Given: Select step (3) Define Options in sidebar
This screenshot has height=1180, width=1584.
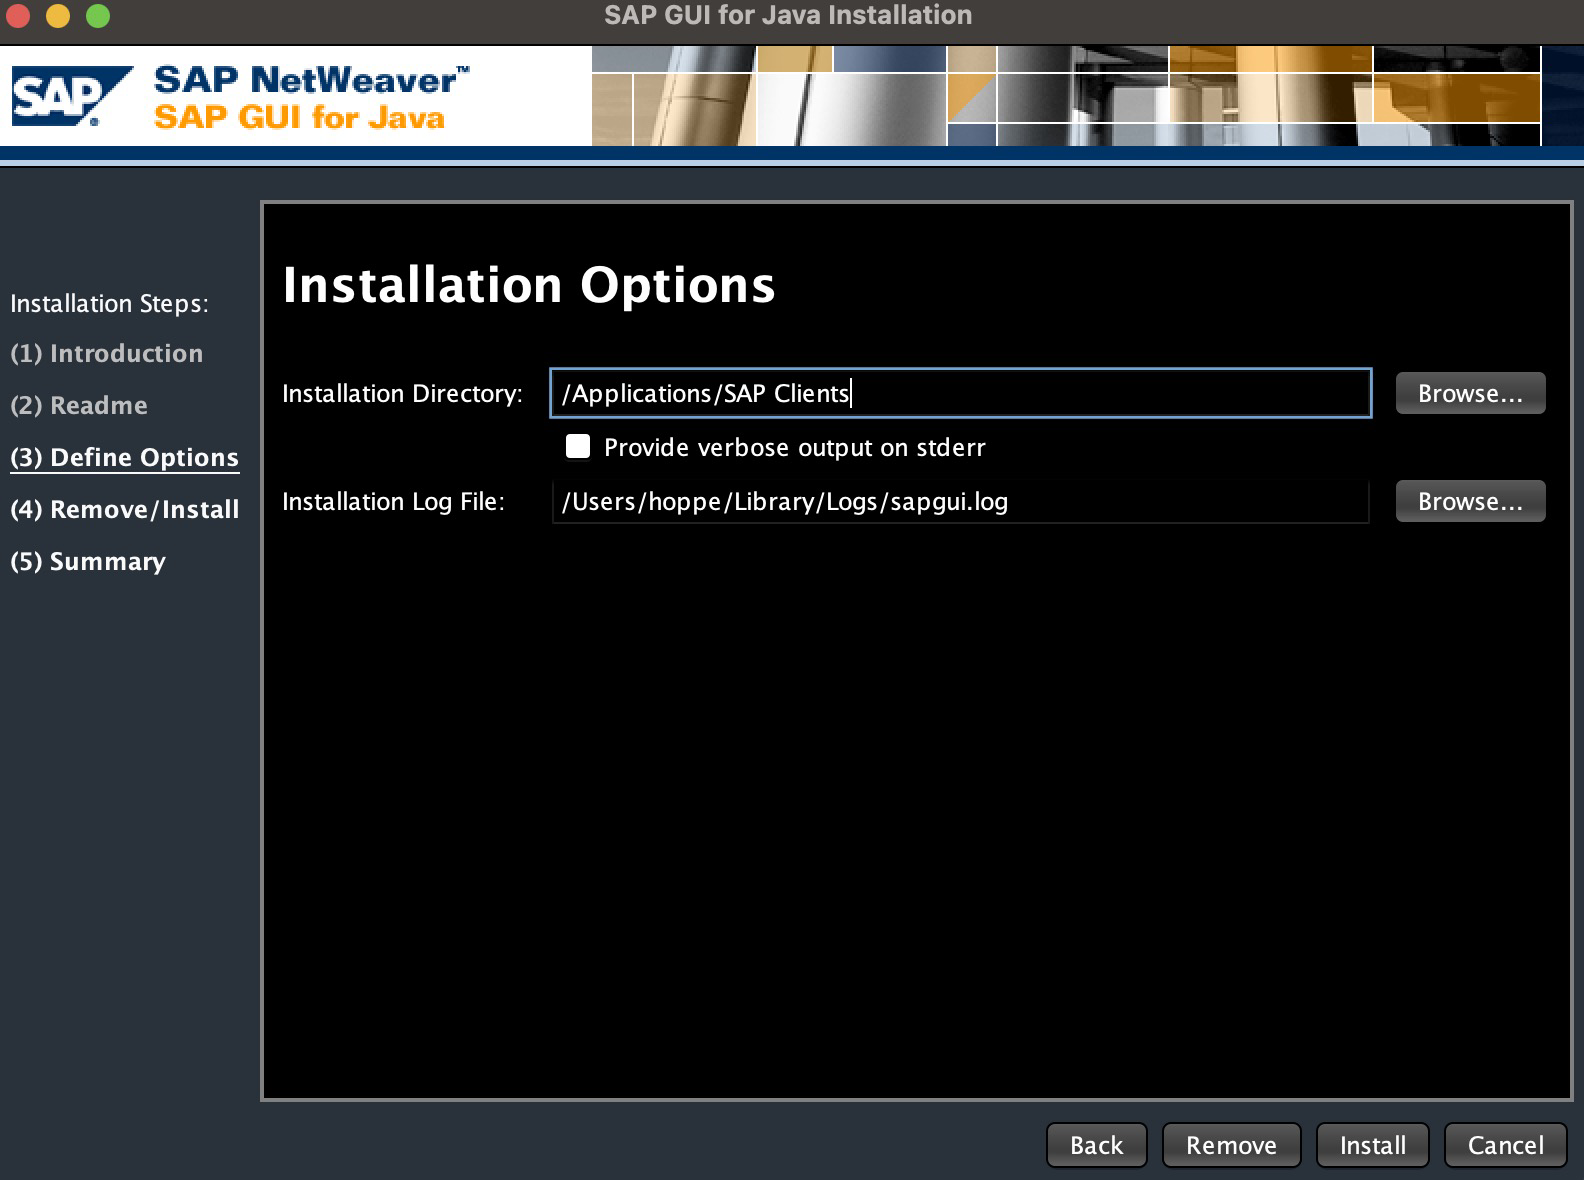Looking at the screenshot, I should pos(125,457).
